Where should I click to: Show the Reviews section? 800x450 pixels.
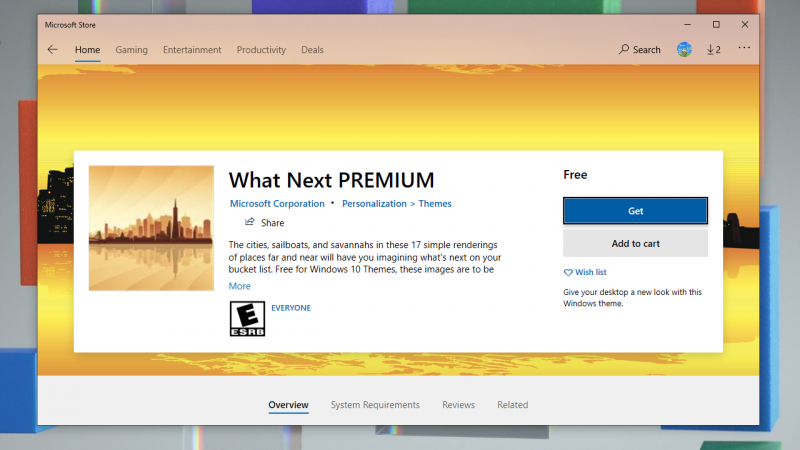coord(458,405)
